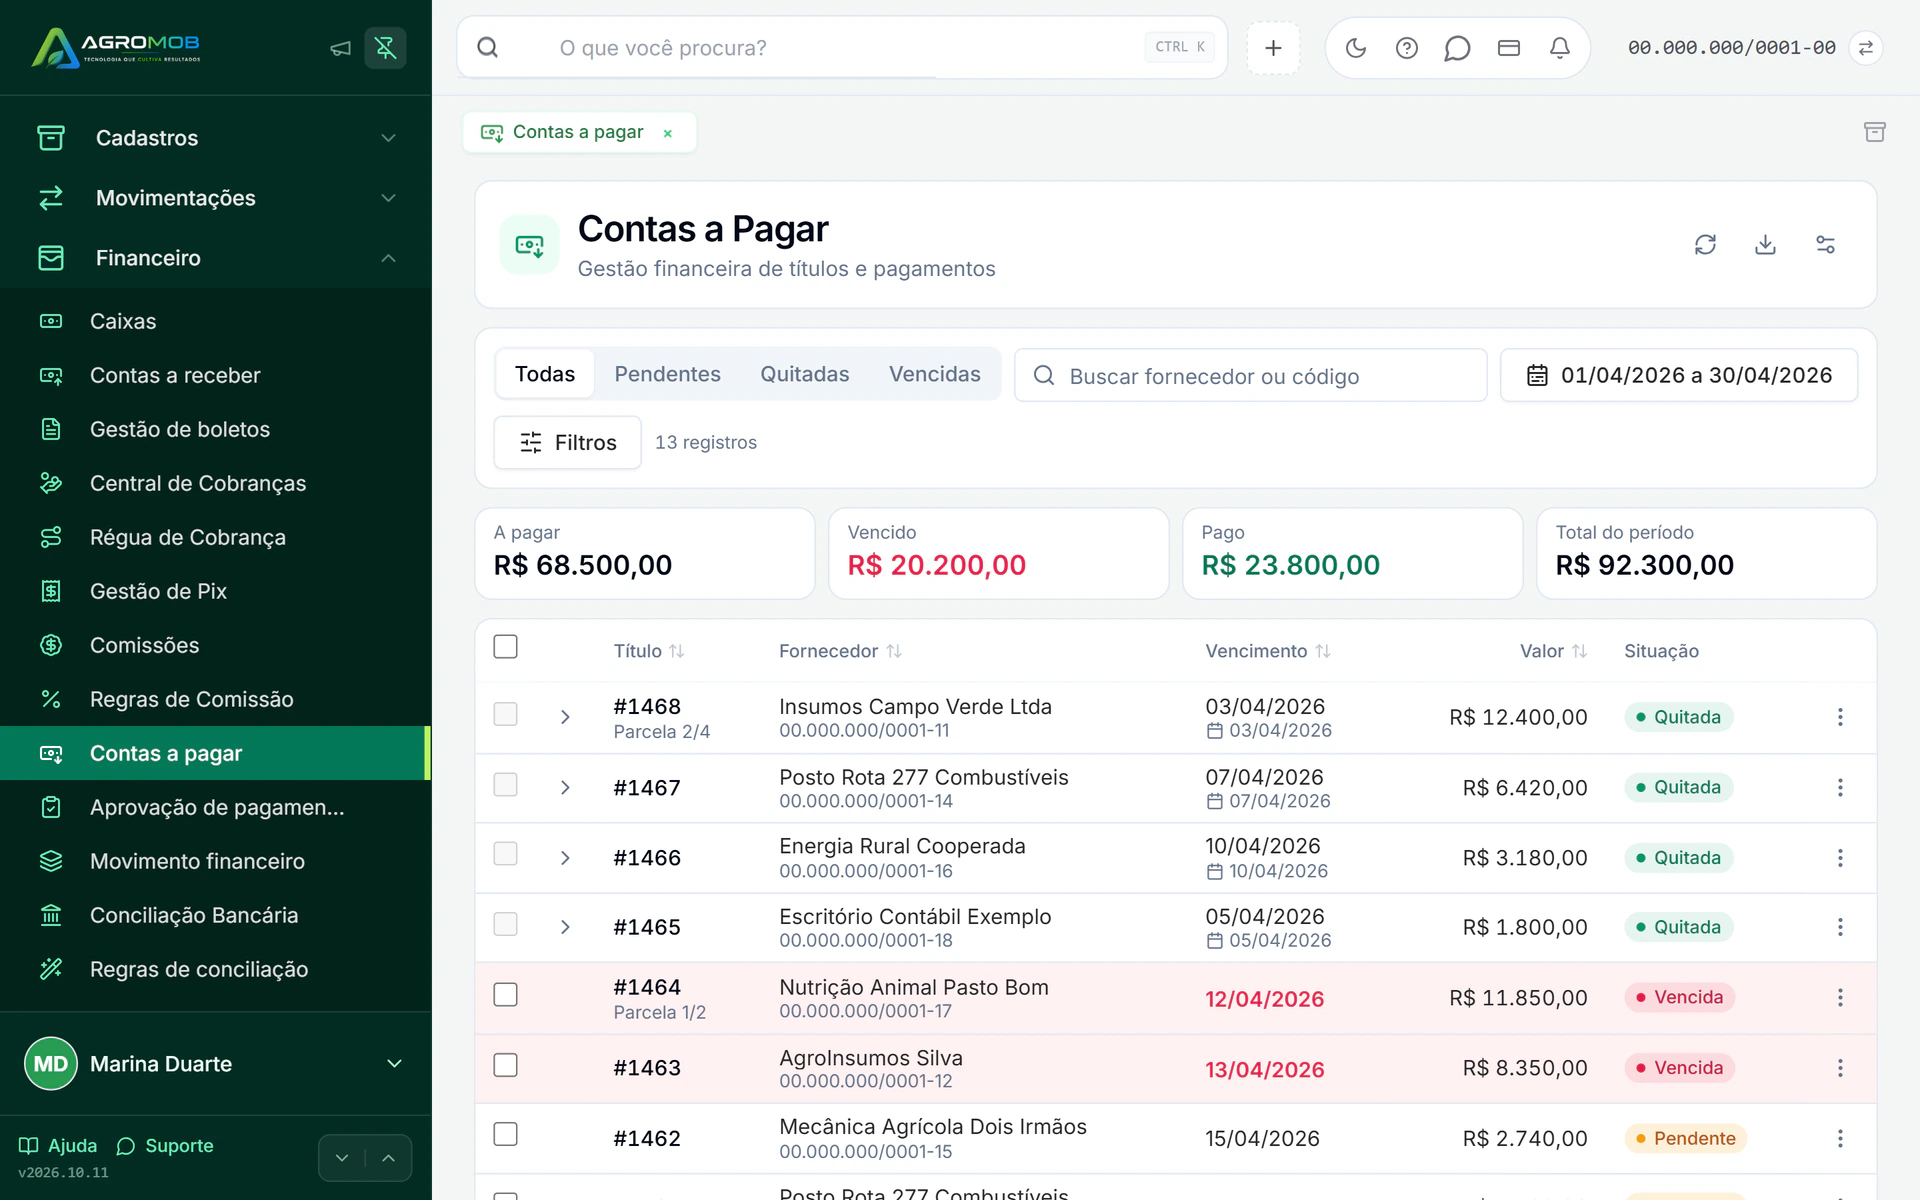This screenshot has height=1200, width=1920.
Task: Click the megaphone announcements icon
Action: (x=341, y=48)
